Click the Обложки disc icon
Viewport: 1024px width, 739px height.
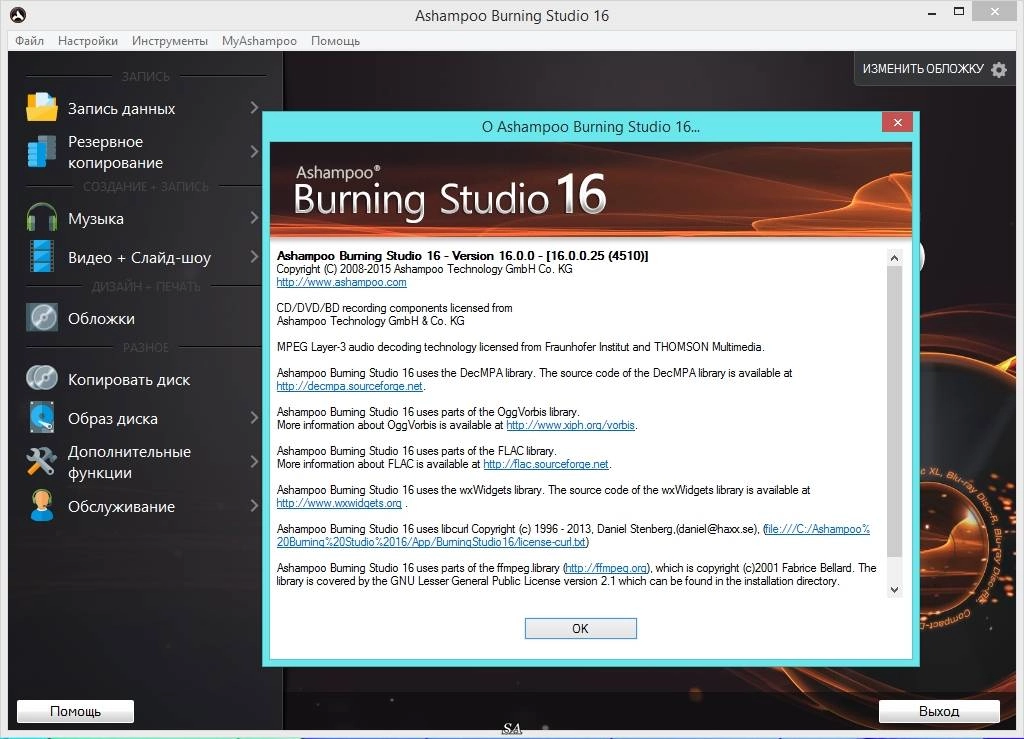pos(42,318)
